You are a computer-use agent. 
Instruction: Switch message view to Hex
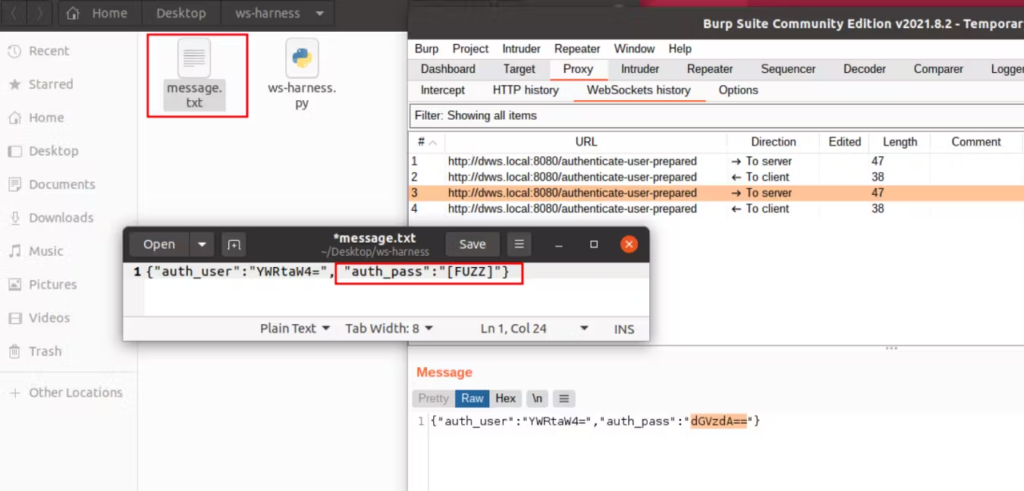[x=505, y=398]
